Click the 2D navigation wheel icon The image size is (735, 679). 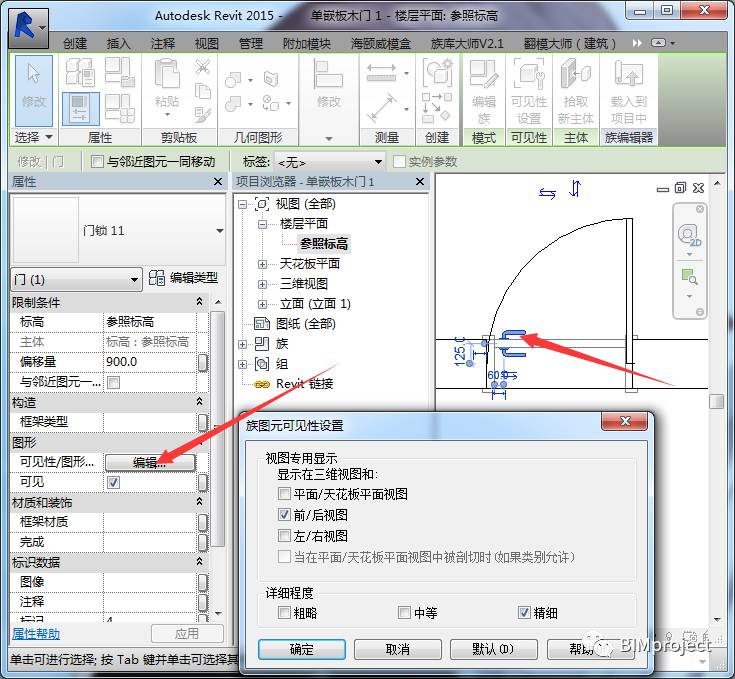click(x=689, y=236)
